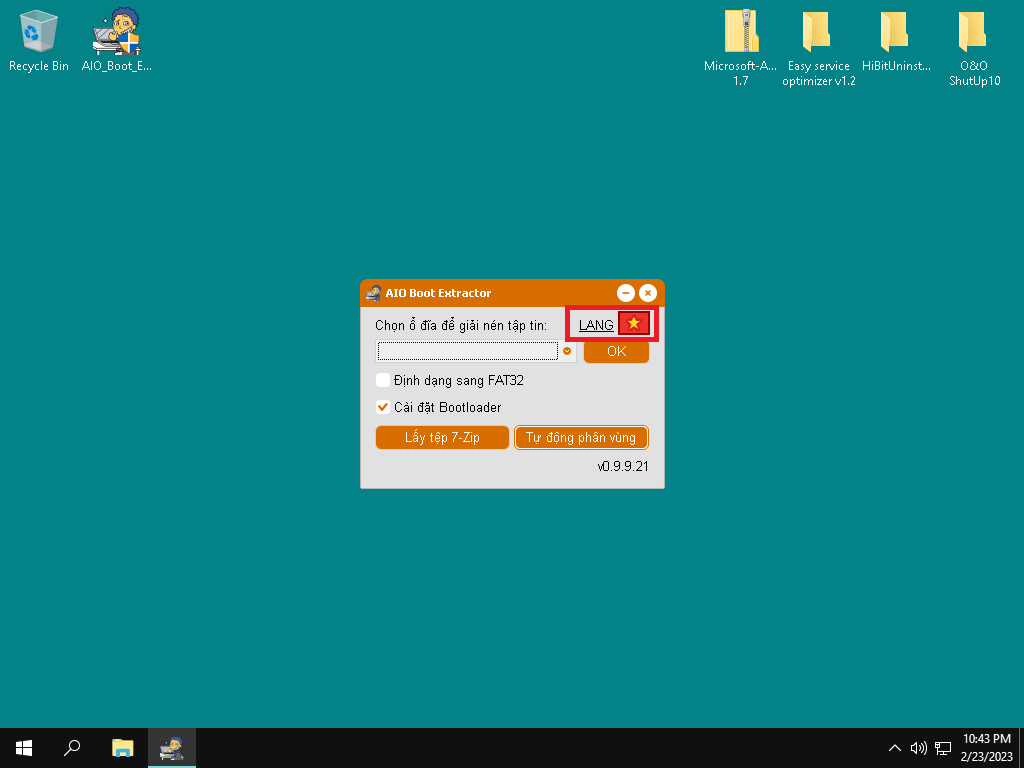
Task: Select the O&O ShutUp10 desktop folder
Action: [x=974, y=40]
